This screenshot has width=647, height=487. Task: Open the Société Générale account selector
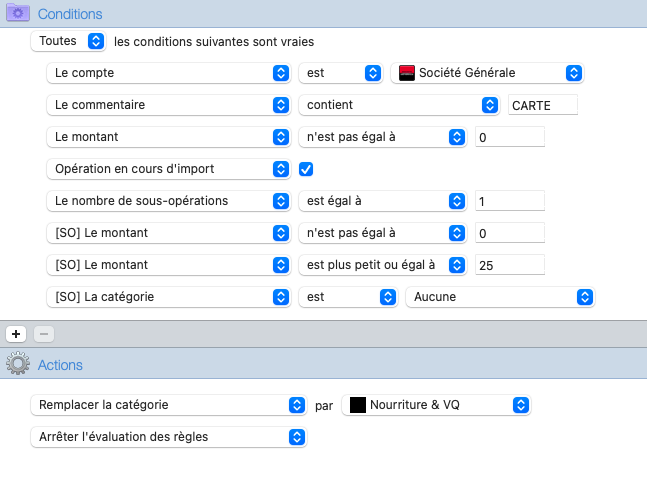(487, 73)
